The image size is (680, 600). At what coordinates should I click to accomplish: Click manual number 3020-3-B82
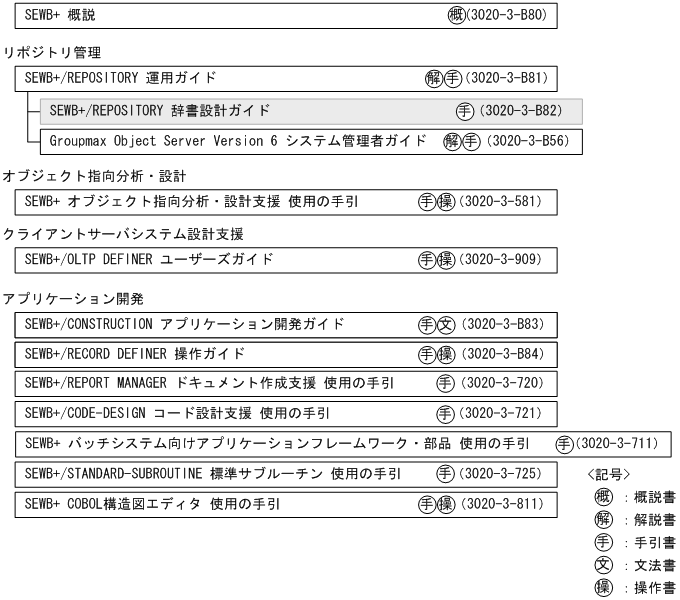point(521,111)
